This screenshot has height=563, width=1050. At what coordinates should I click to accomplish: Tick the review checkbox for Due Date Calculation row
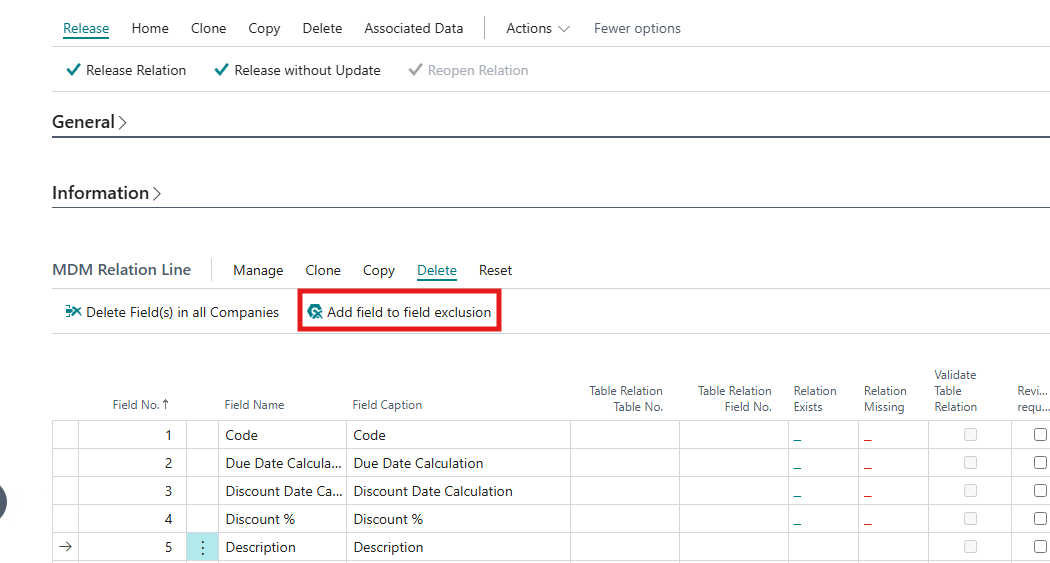click(1040, 463)
